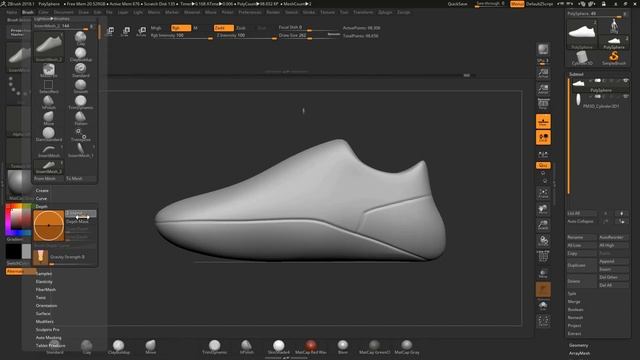This screenshot has height=360, width=640.
Task: Activate the Rotate gizmo icon in top toolbar
Action: pyautogui.click(x=141, y=32)
